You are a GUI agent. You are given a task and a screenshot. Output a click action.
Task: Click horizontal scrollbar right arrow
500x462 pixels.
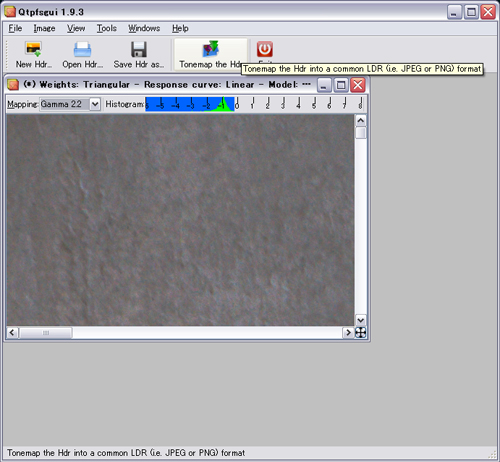(x=348, y=333)
